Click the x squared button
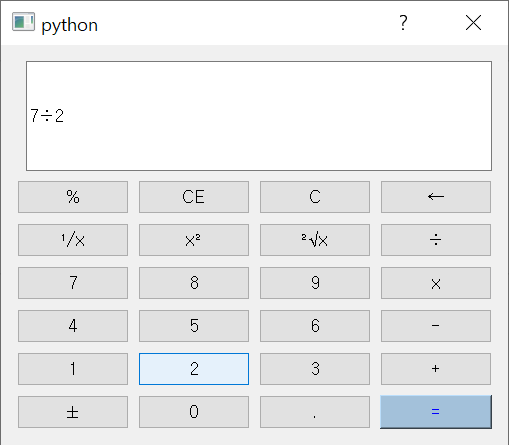509x445 pixels. (x=194, y=240)
